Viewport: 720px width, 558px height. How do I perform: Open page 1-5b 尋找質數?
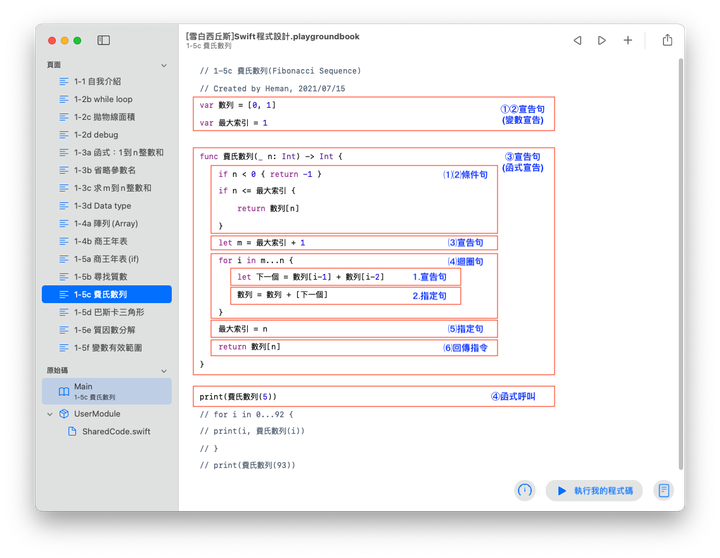pyautogui.click(x=107, y=276)
